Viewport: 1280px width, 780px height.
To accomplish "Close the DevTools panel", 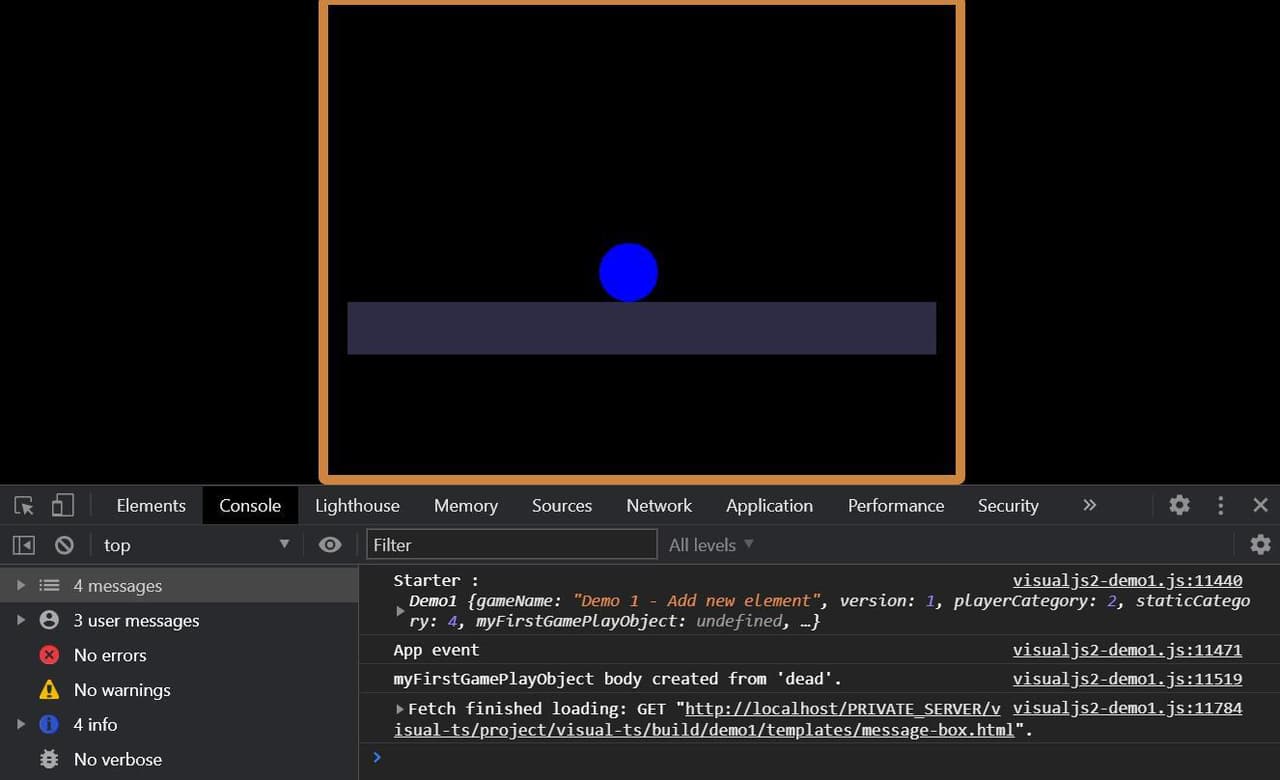I will pos(1260,505).
